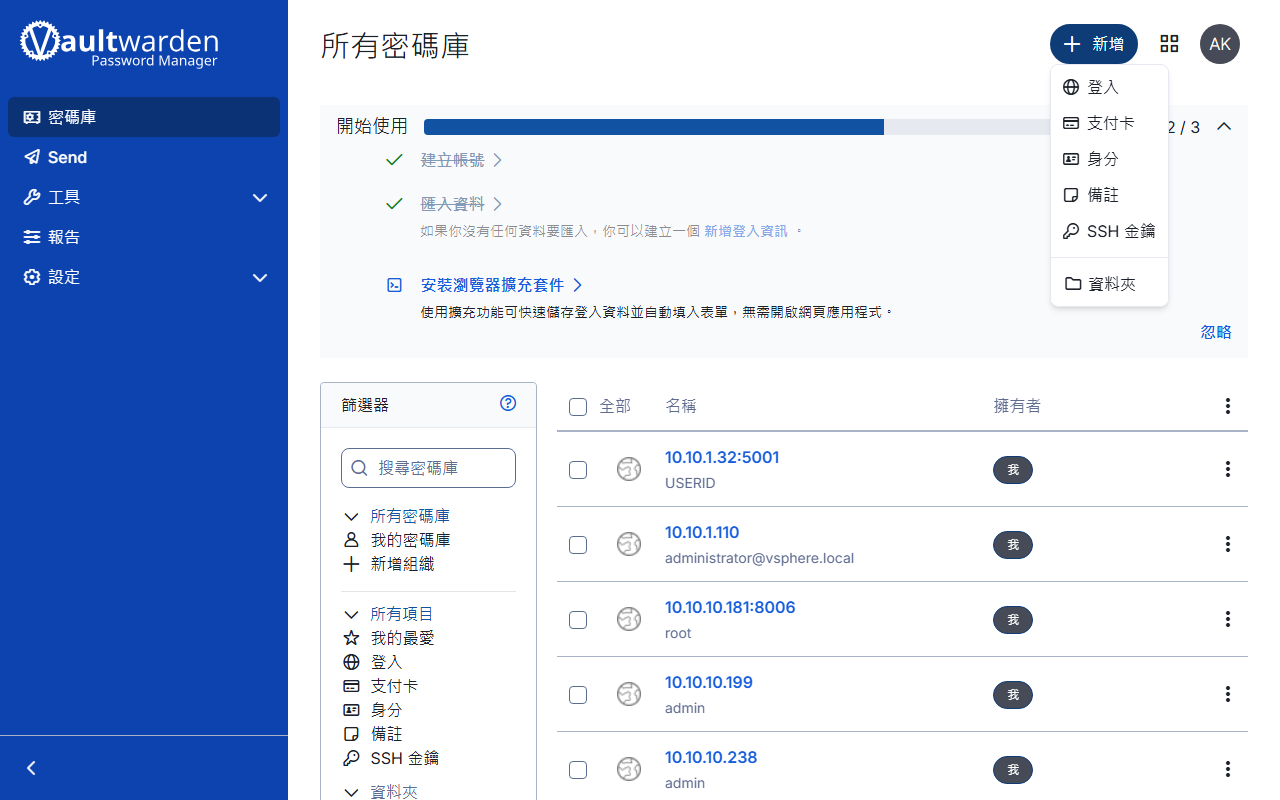Choose 資料夾 from the 新增 menu
This screenshot has width=1280, height=800.
[1109, 284]
